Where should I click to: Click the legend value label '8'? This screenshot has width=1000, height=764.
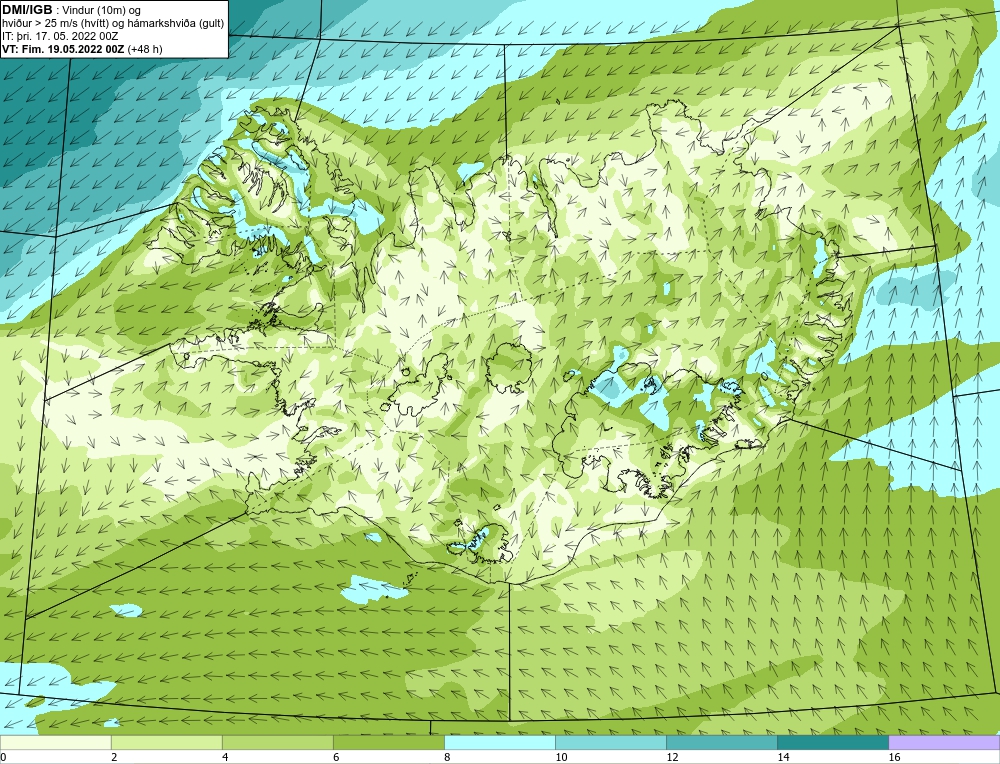tap(447, 757)
